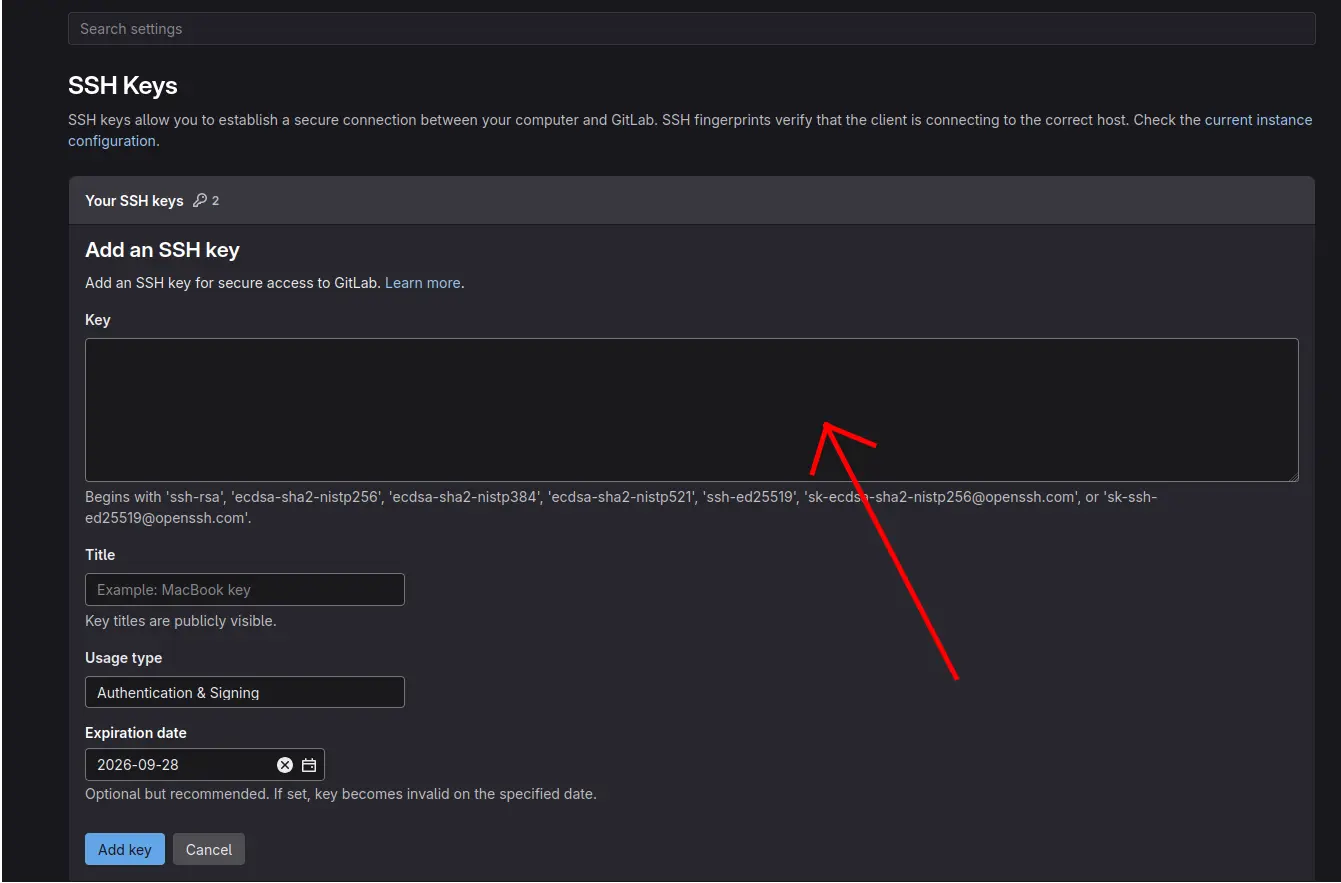The height and width of the screenshot is (883, 1341).
Task: Click the Usage type label
Action: tap(123, 658)
